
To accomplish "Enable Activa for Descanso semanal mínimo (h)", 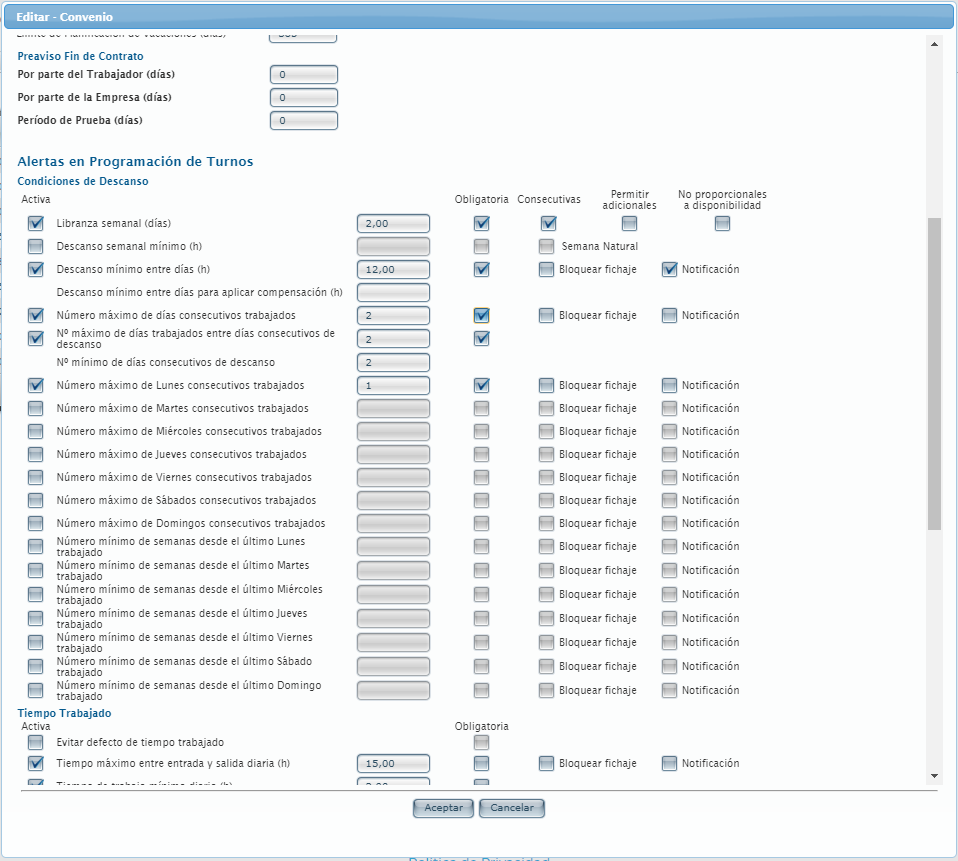I will (36, 246).
